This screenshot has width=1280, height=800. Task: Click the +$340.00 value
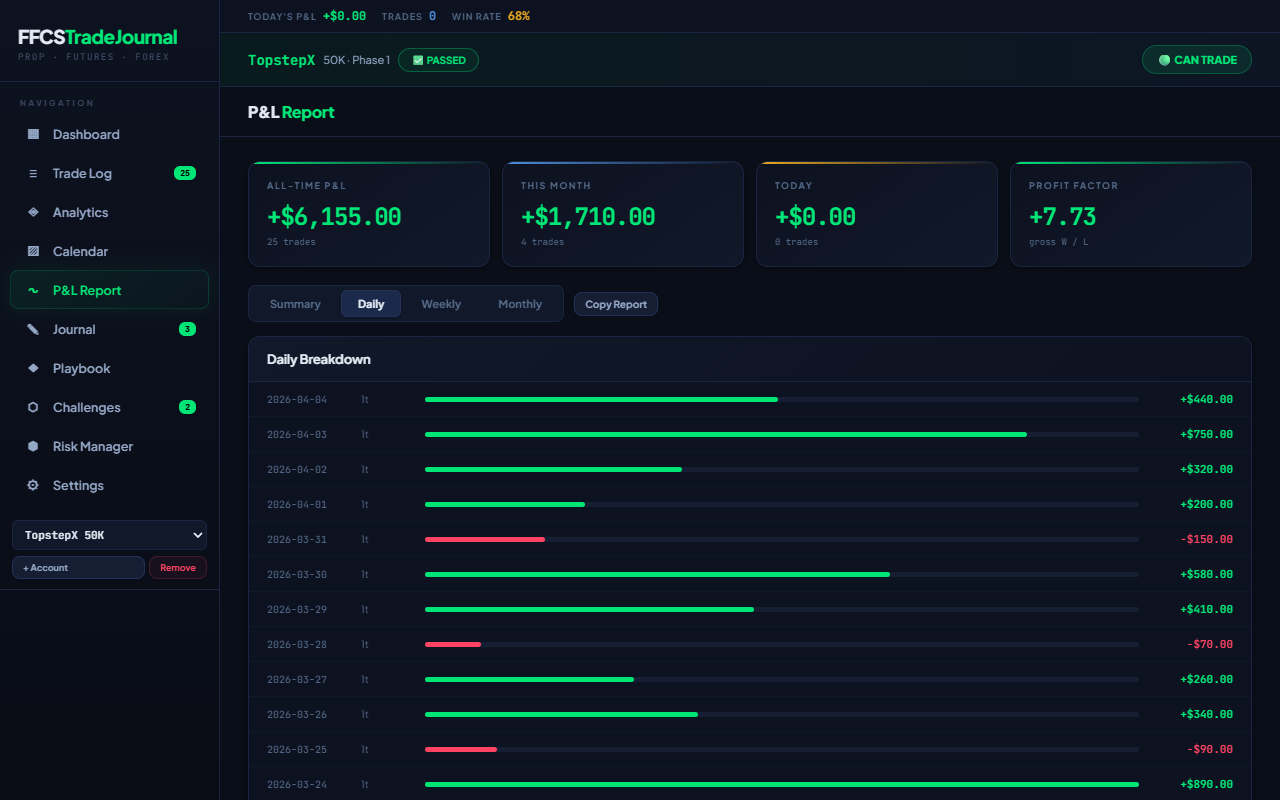(x=1206, y=714)
